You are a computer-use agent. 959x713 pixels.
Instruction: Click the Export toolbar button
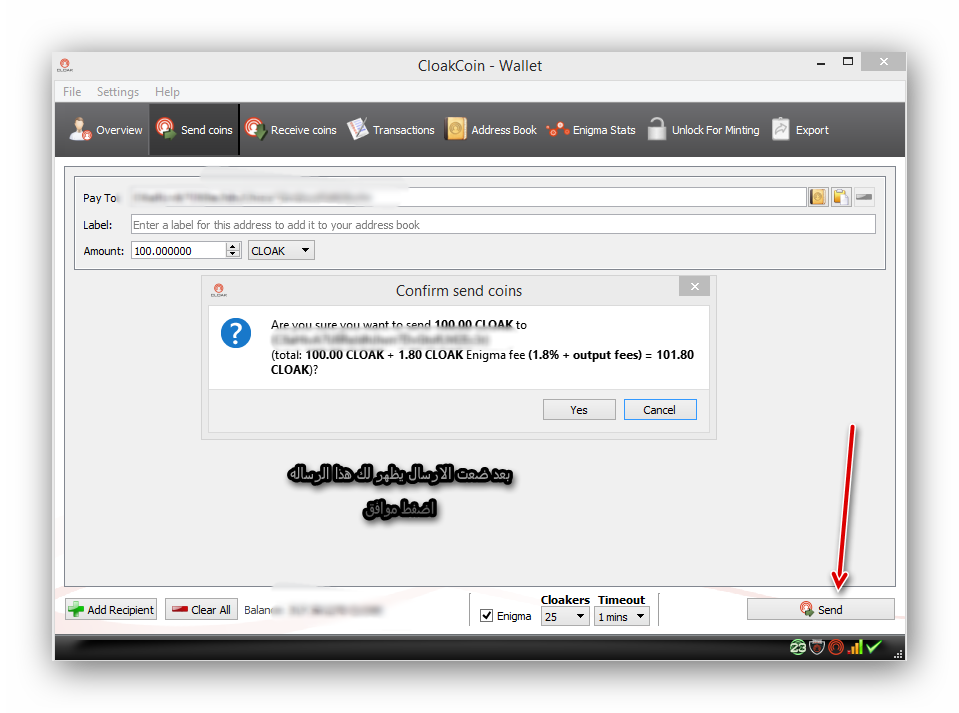pos(800,130)
